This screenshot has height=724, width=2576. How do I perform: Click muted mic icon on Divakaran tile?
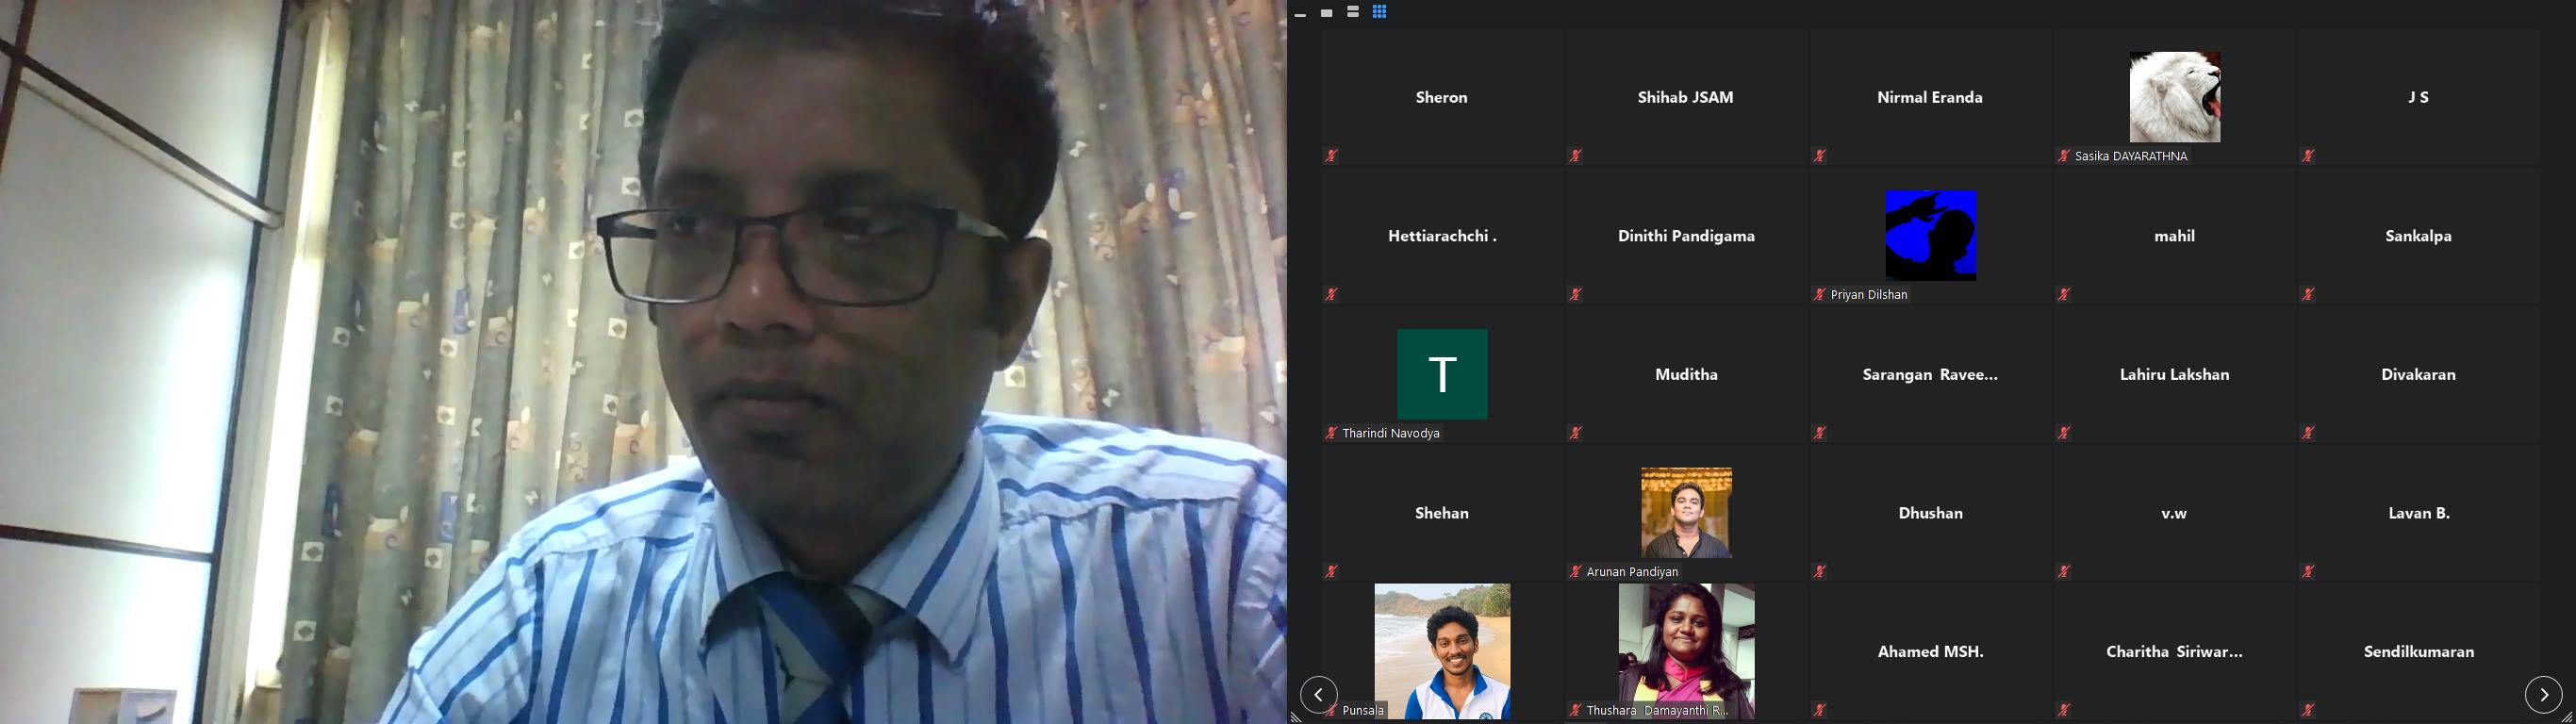coord(2308,433)
